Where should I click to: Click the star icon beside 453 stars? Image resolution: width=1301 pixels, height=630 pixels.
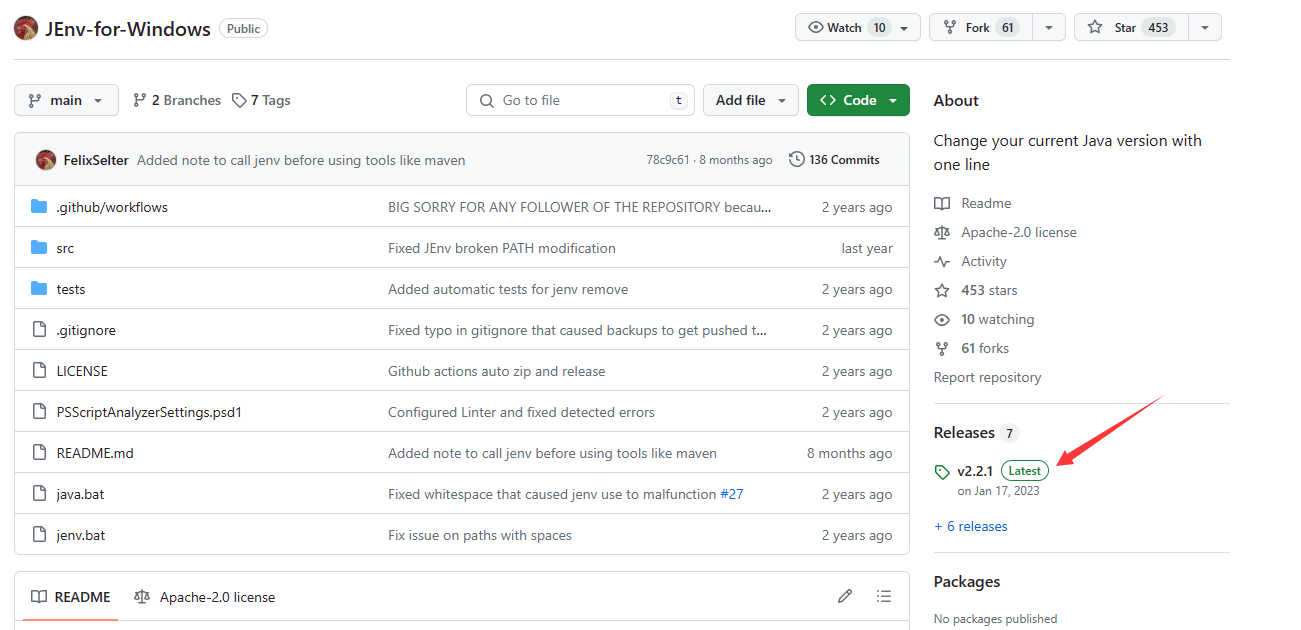pos(942,290)
